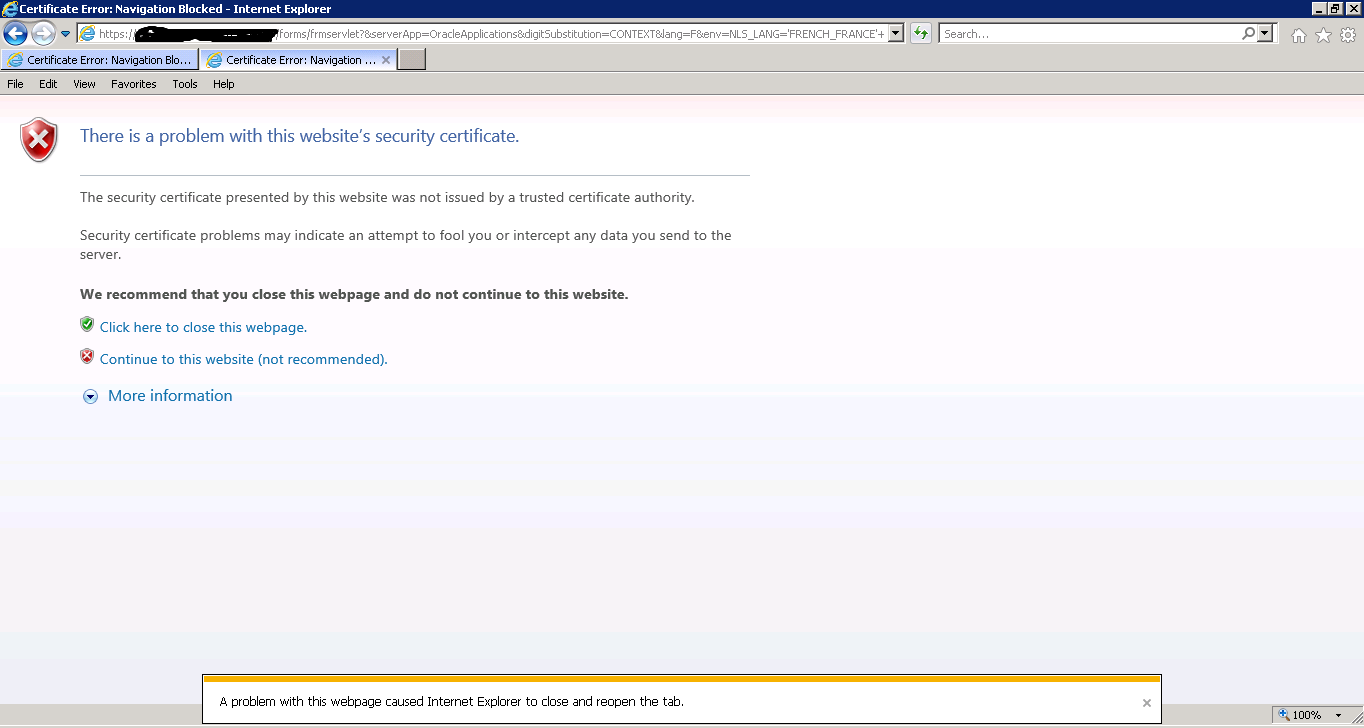Open Favorites star icon

pos(1323,35)
